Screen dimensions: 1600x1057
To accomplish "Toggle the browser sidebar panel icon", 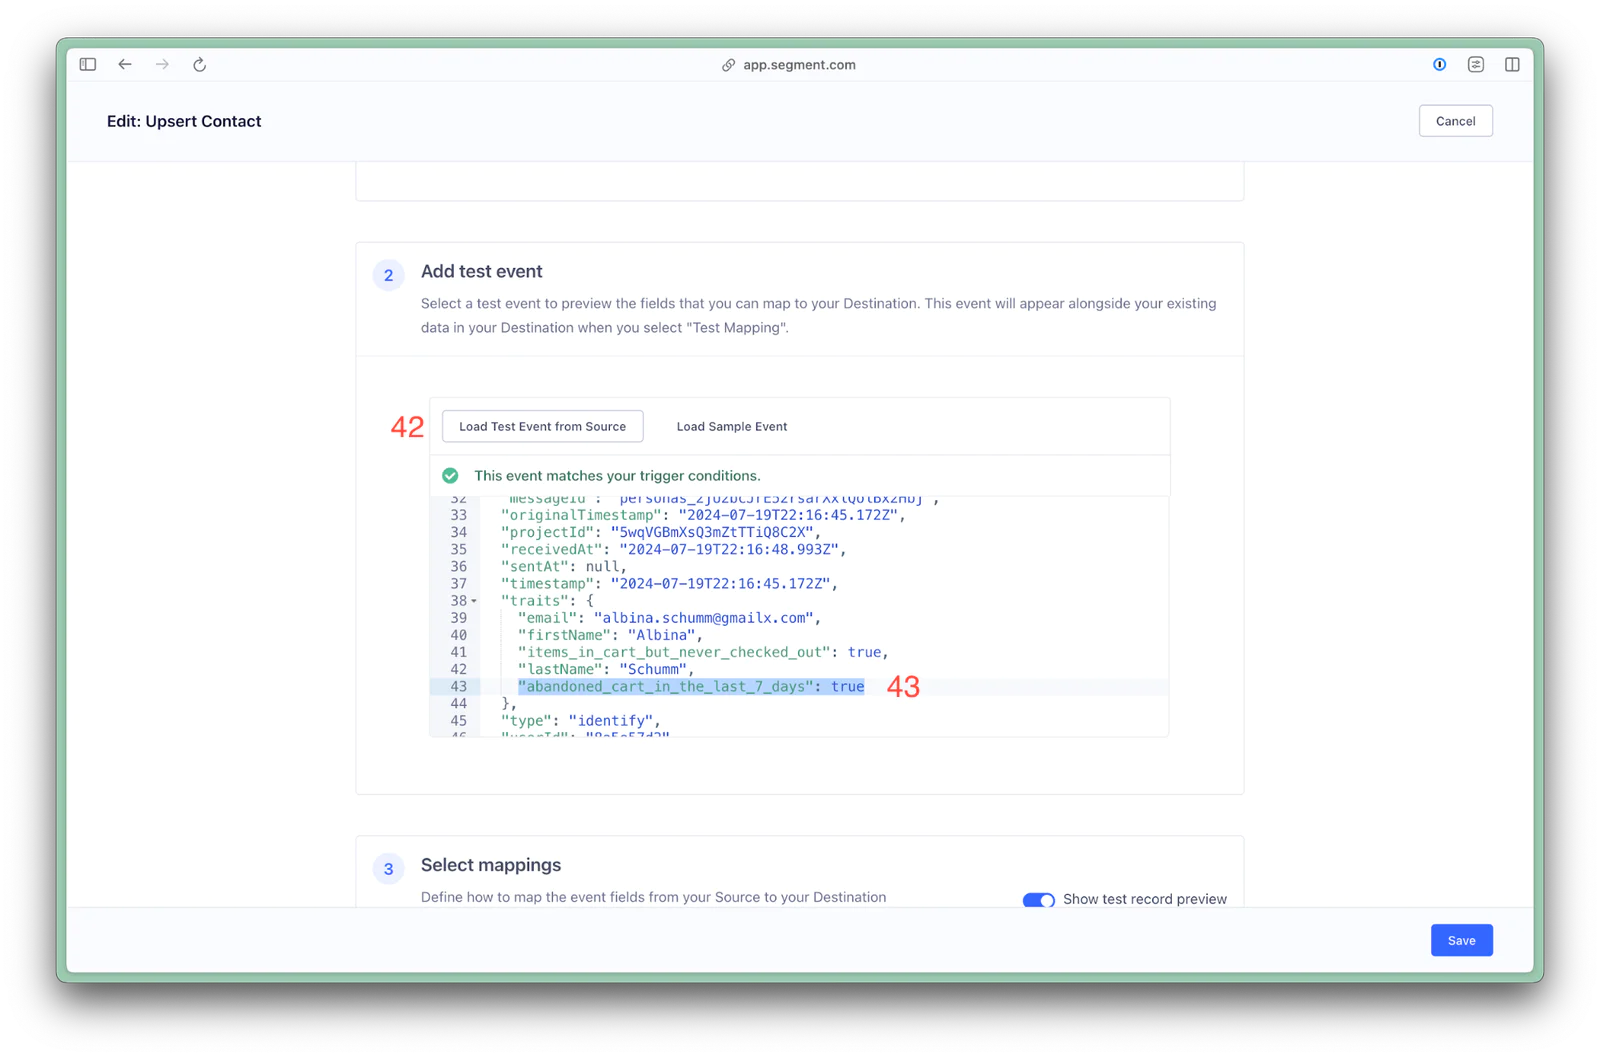I will [x=88, y=65].
